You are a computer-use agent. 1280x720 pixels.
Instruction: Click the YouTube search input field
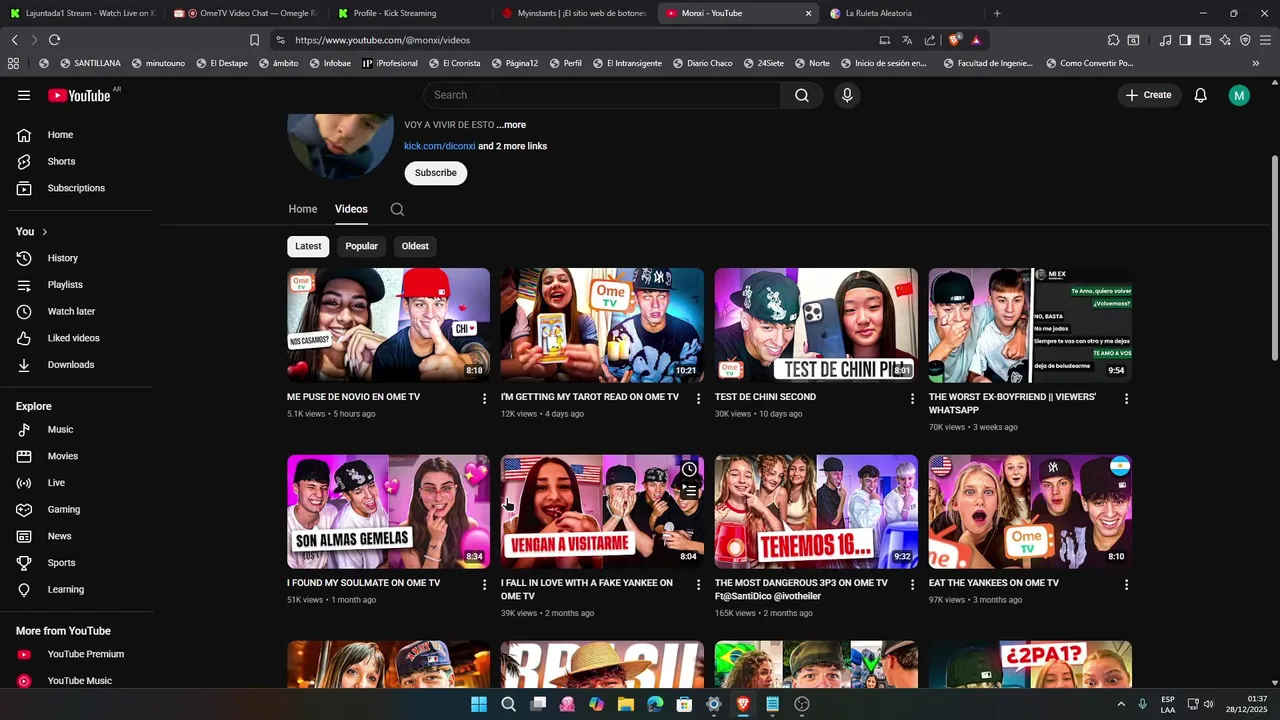pyautogui.click(x=602, y=95)
